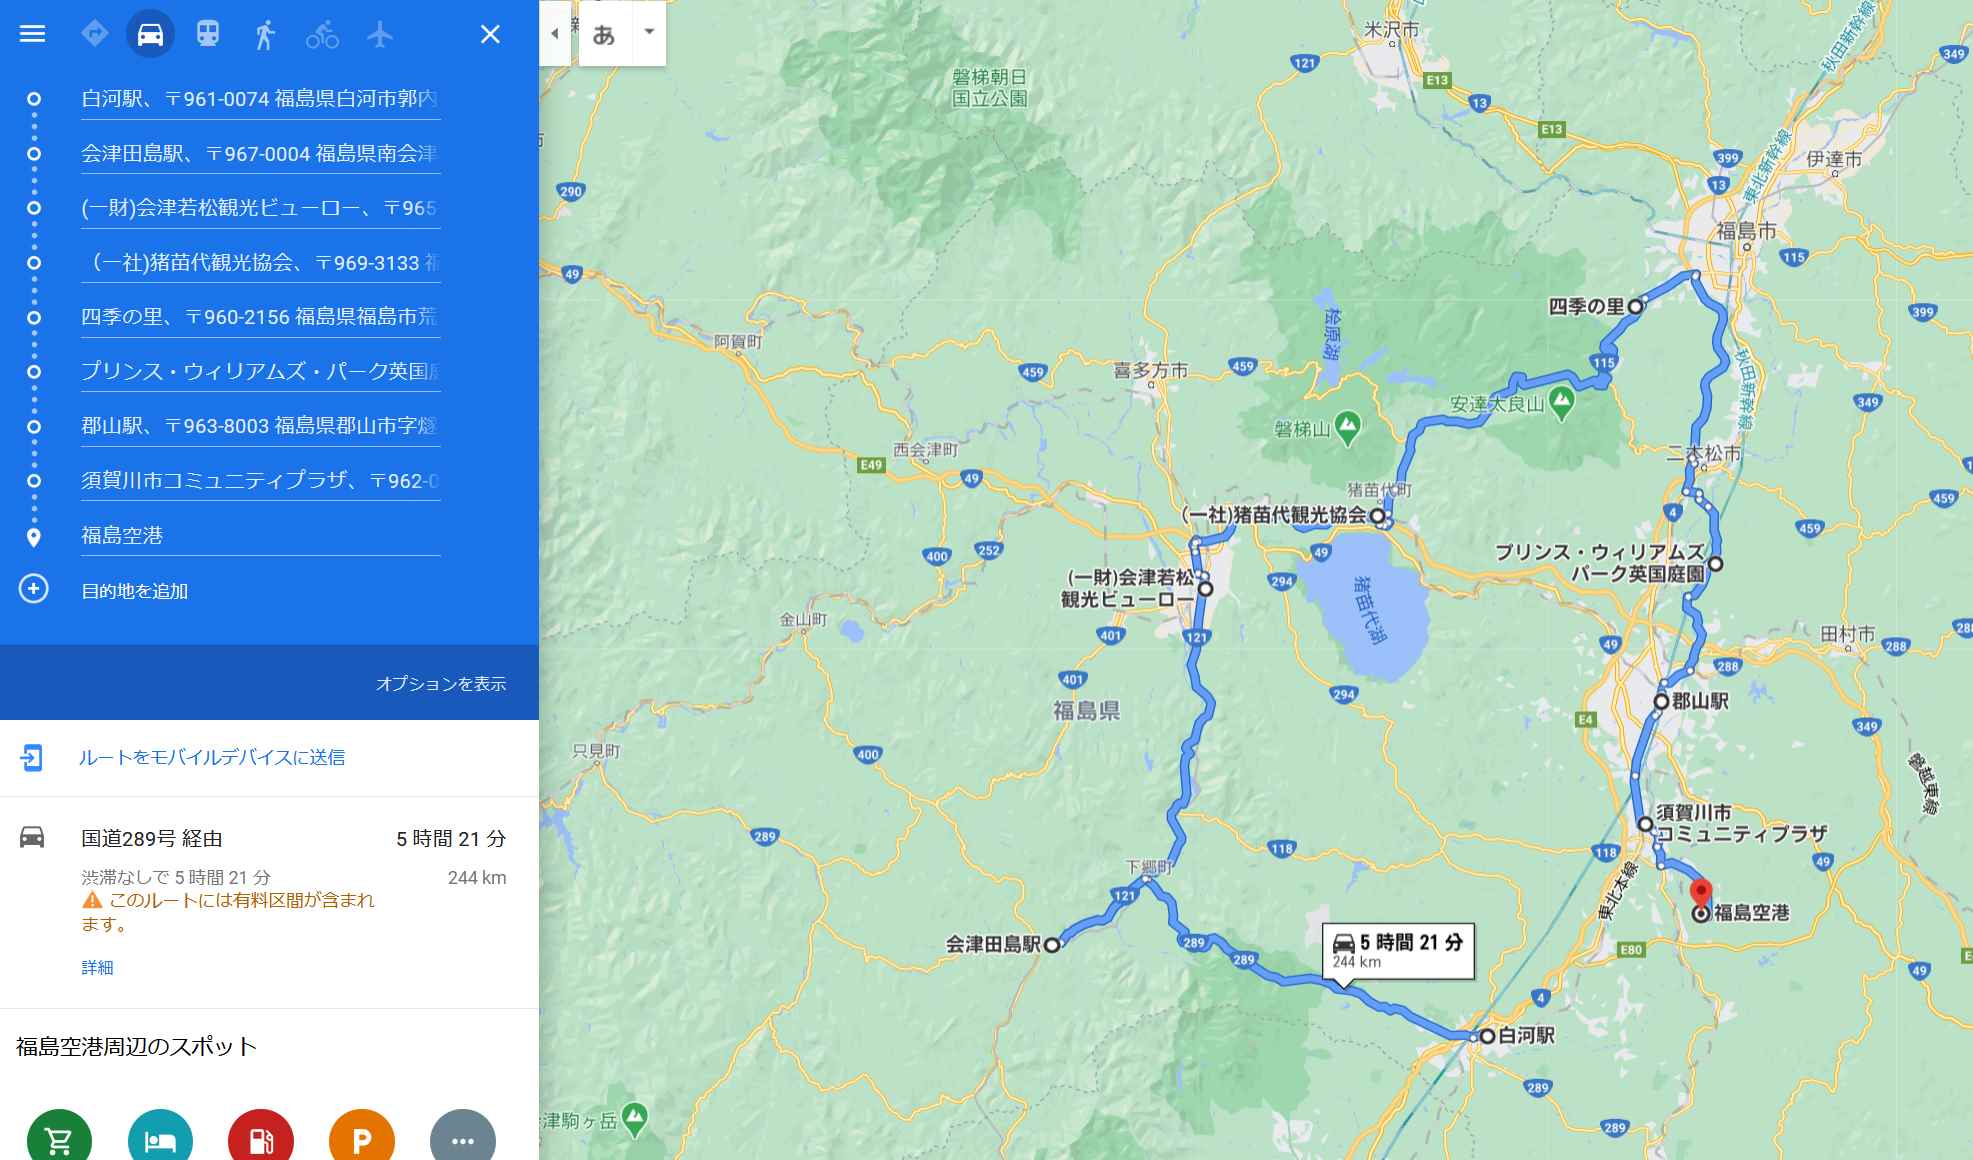
Task: Open 詳細 route details link
Action: pos(97,967)
